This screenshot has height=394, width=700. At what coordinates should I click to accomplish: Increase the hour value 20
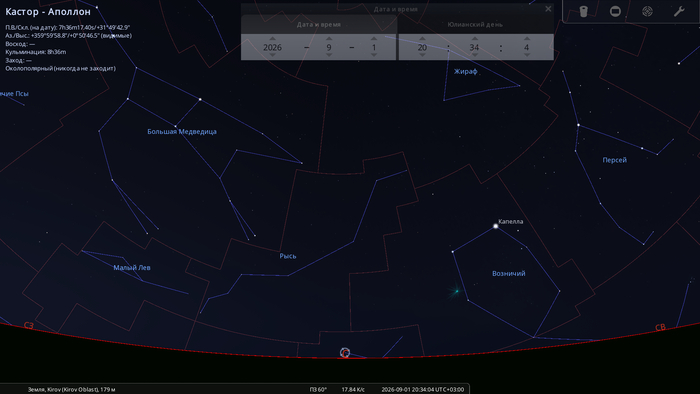coord(422,39)
